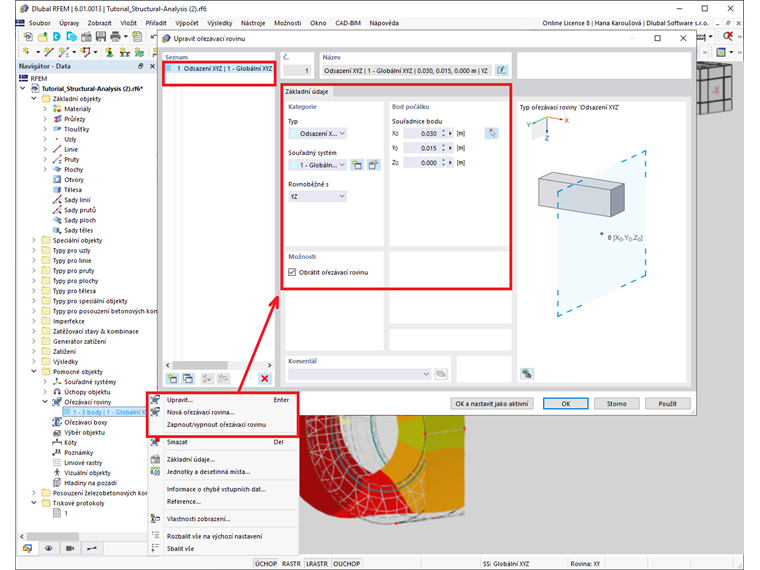Click the New line tool icon
The image size is (760, 570).
click(x=48, y=52)
